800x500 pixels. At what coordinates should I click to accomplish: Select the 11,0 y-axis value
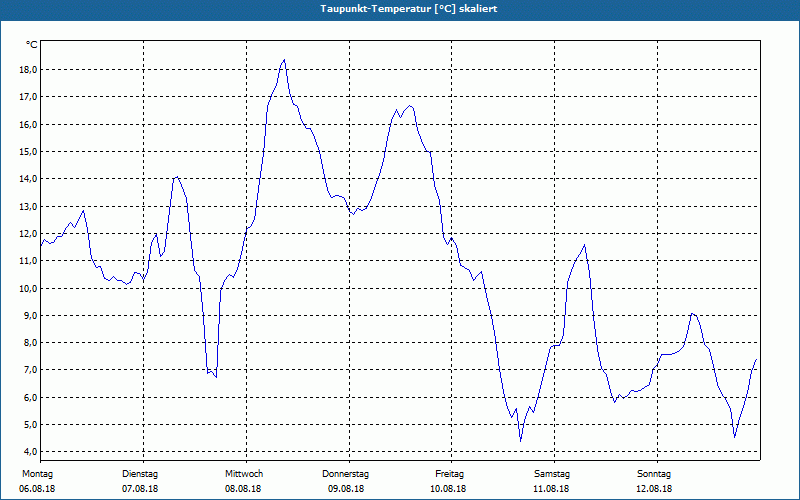click(x=28, y=261)
